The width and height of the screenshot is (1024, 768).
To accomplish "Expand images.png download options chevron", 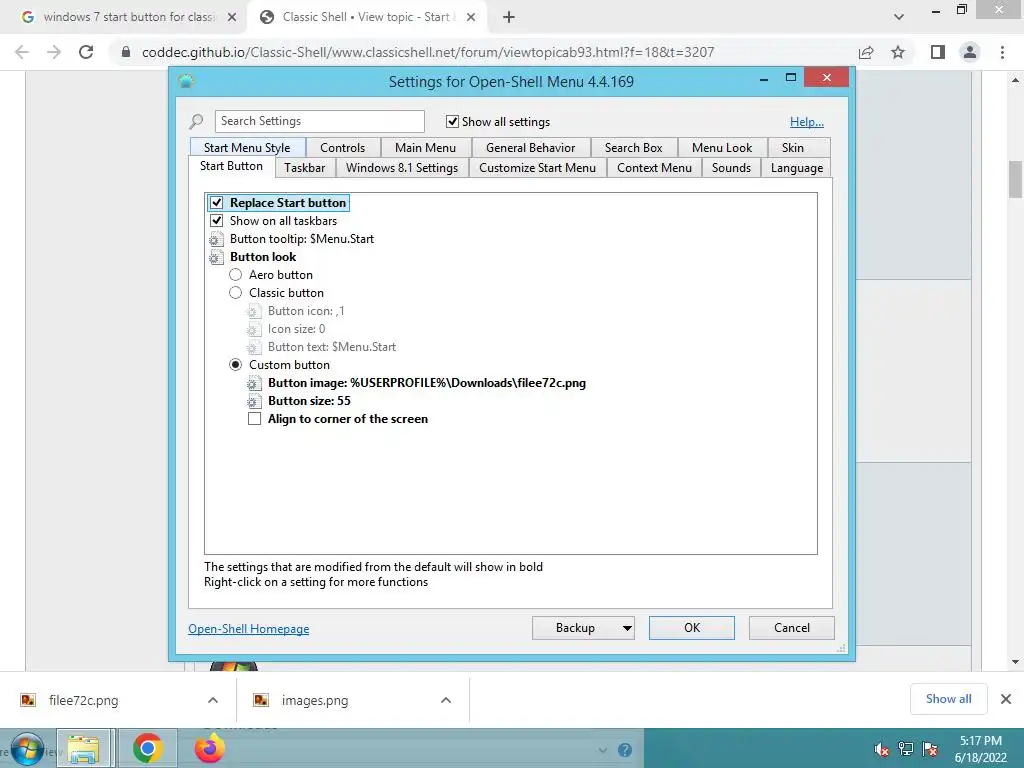I will click(446, 700).
